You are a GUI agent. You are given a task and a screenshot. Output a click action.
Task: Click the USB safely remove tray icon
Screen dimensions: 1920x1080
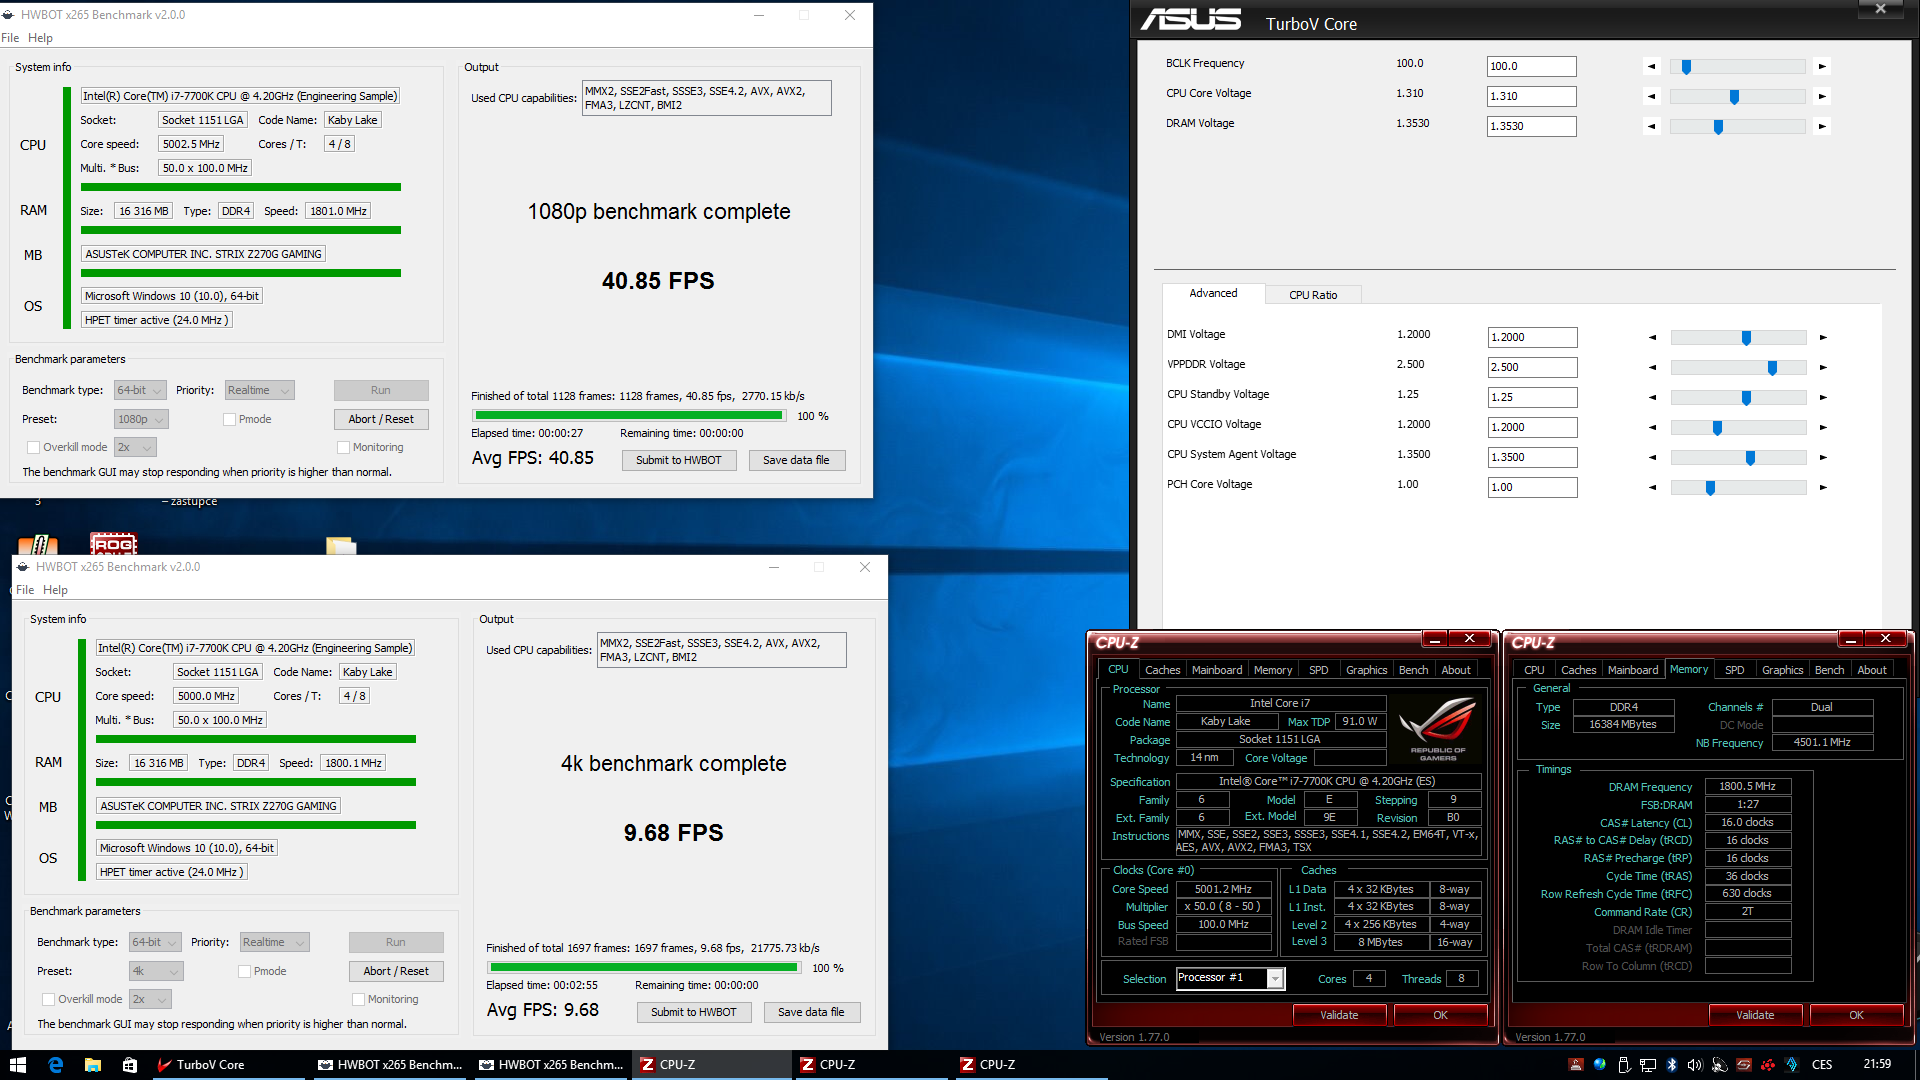1623,1065
